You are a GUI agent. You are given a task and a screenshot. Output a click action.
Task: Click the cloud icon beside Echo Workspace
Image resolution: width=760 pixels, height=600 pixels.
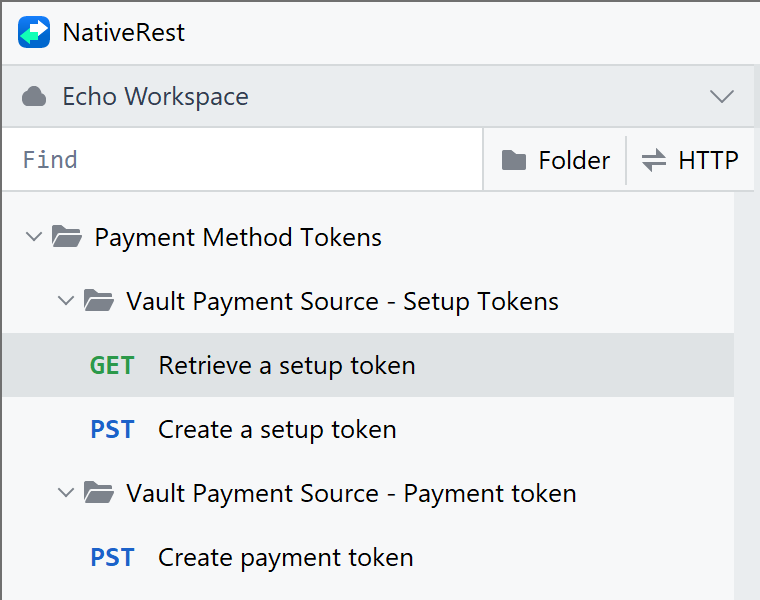34,96
